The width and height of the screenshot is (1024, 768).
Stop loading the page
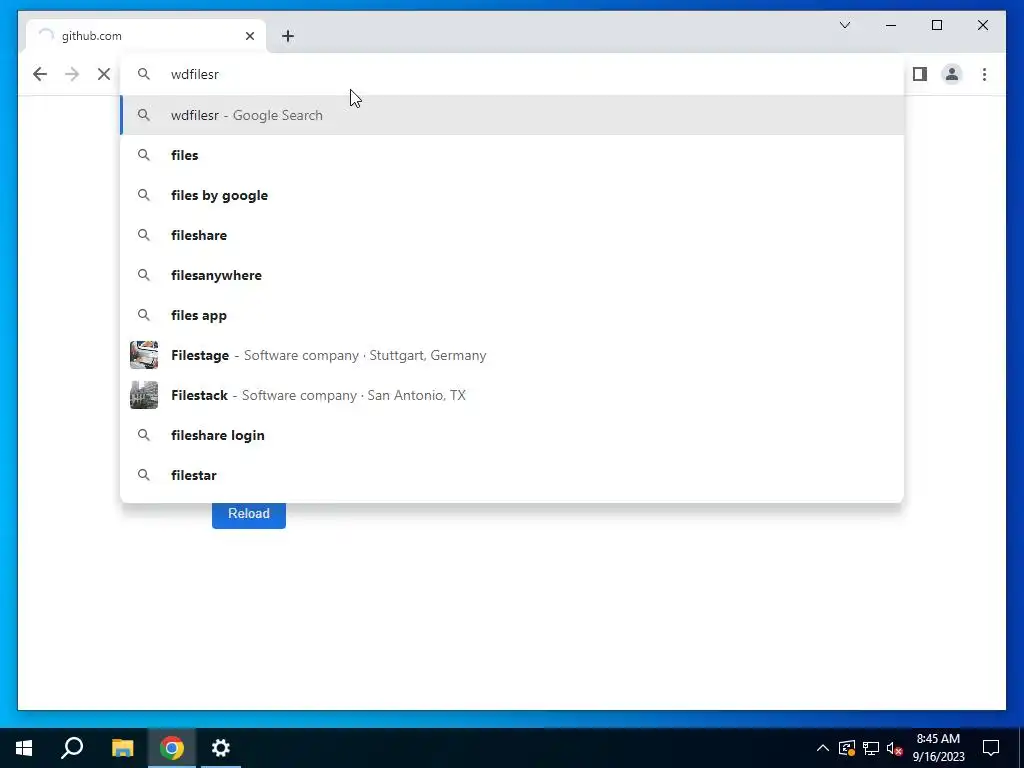point(104,74)
